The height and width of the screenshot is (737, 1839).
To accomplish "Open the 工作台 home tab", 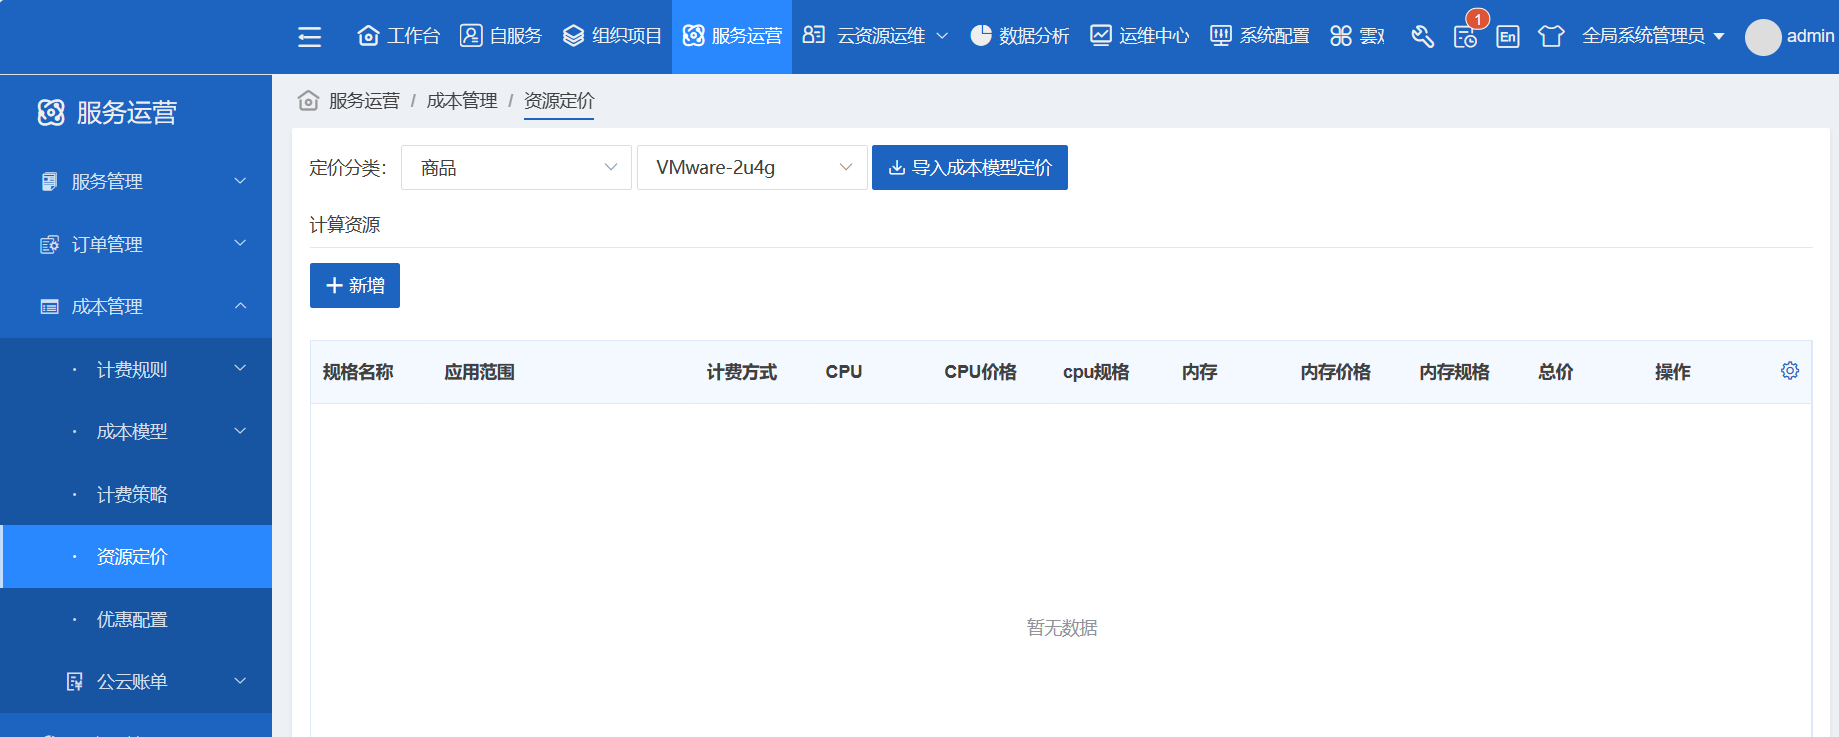I will [398, 36].
